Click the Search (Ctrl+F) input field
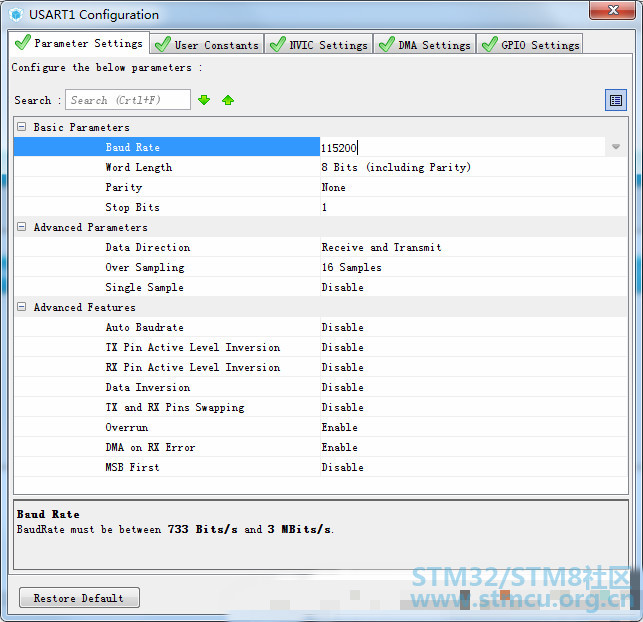 (x=128, y=100)
